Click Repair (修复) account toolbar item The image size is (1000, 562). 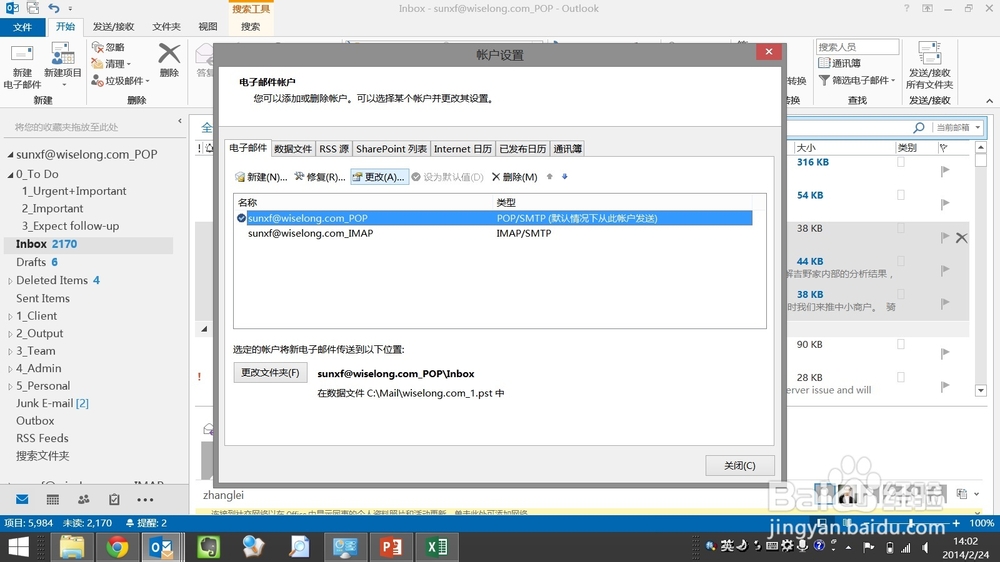tap(320, 177)
